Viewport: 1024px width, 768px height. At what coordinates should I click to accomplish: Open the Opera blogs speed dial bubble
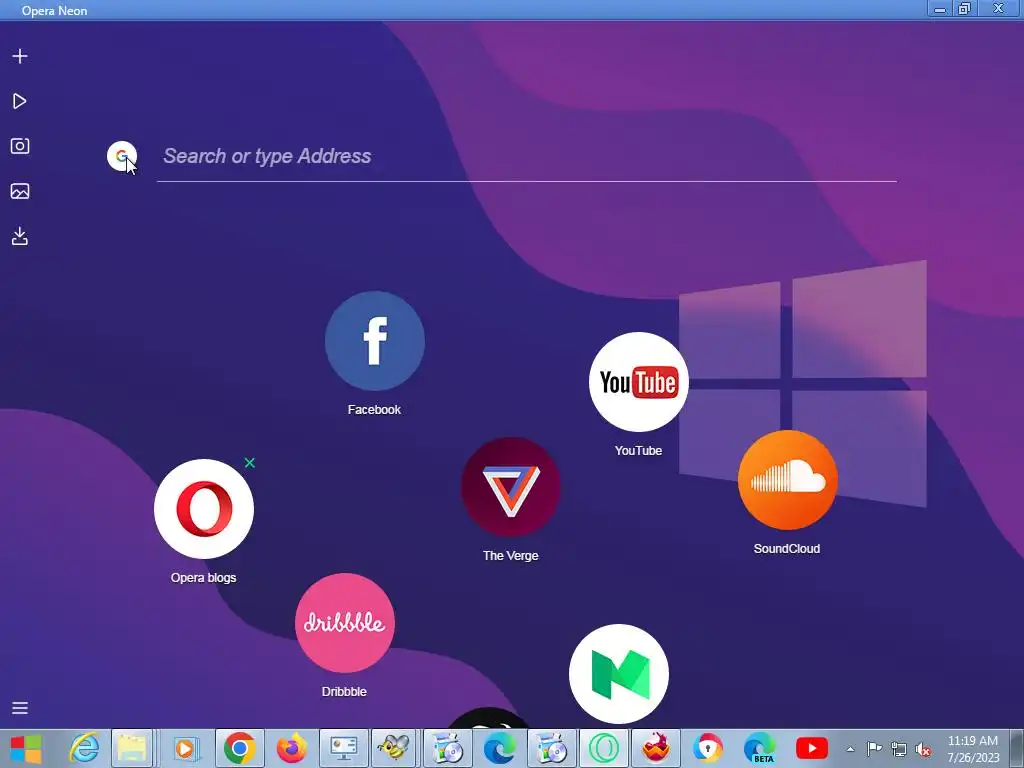204,509
